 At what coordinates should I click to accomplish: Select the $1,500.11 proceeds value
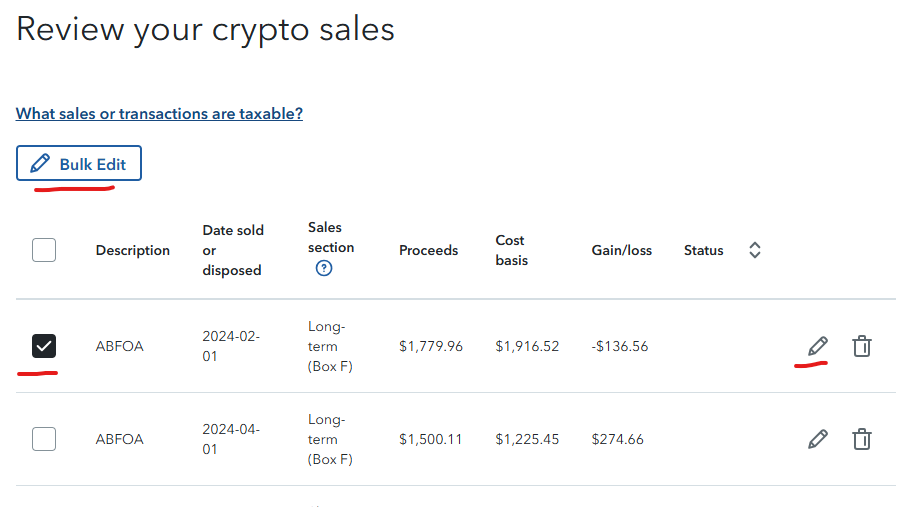pyautogui.click(x=431, y=439)
